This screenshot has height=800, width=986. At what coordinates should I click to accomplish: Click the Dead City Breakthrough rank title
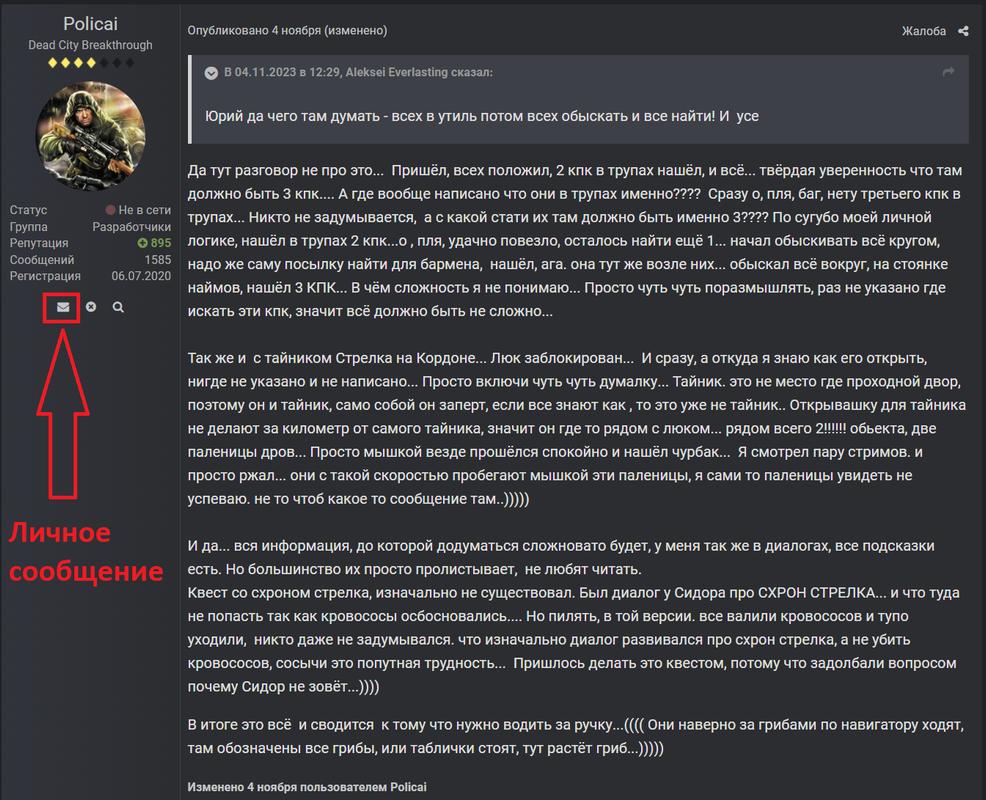(91, 45)
